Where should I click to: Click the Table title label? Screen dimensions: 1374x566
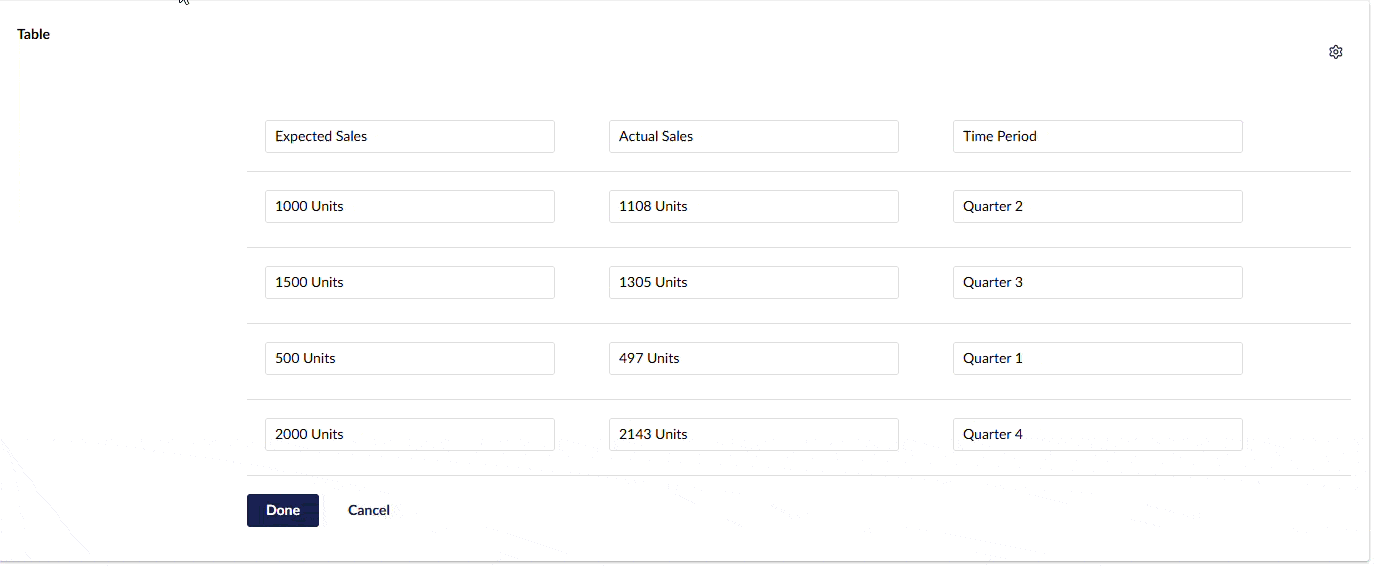click(33, 34)
